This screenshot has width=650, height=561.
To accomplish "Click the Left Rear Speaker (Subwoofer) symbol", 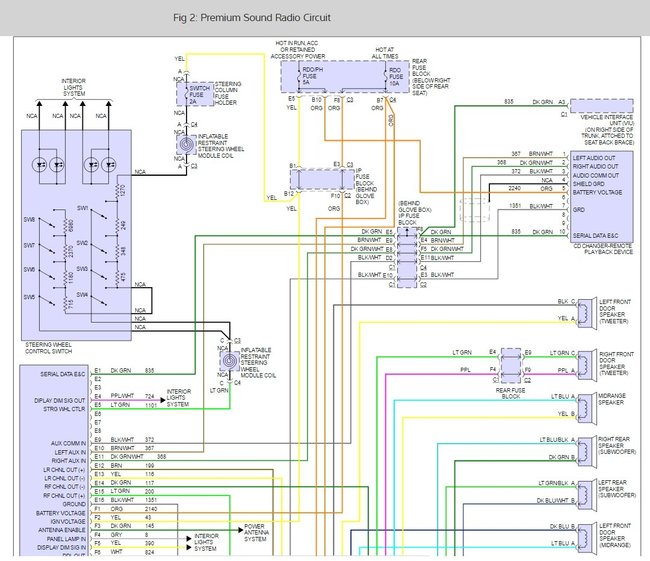I will pos(586,494).
